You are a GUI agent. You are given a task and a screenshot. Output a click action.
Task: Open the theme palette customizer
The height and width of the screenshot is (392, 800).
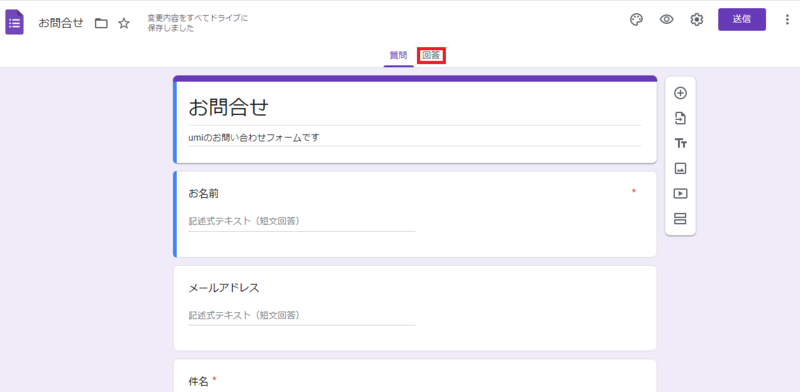click(x=636, y=20)
